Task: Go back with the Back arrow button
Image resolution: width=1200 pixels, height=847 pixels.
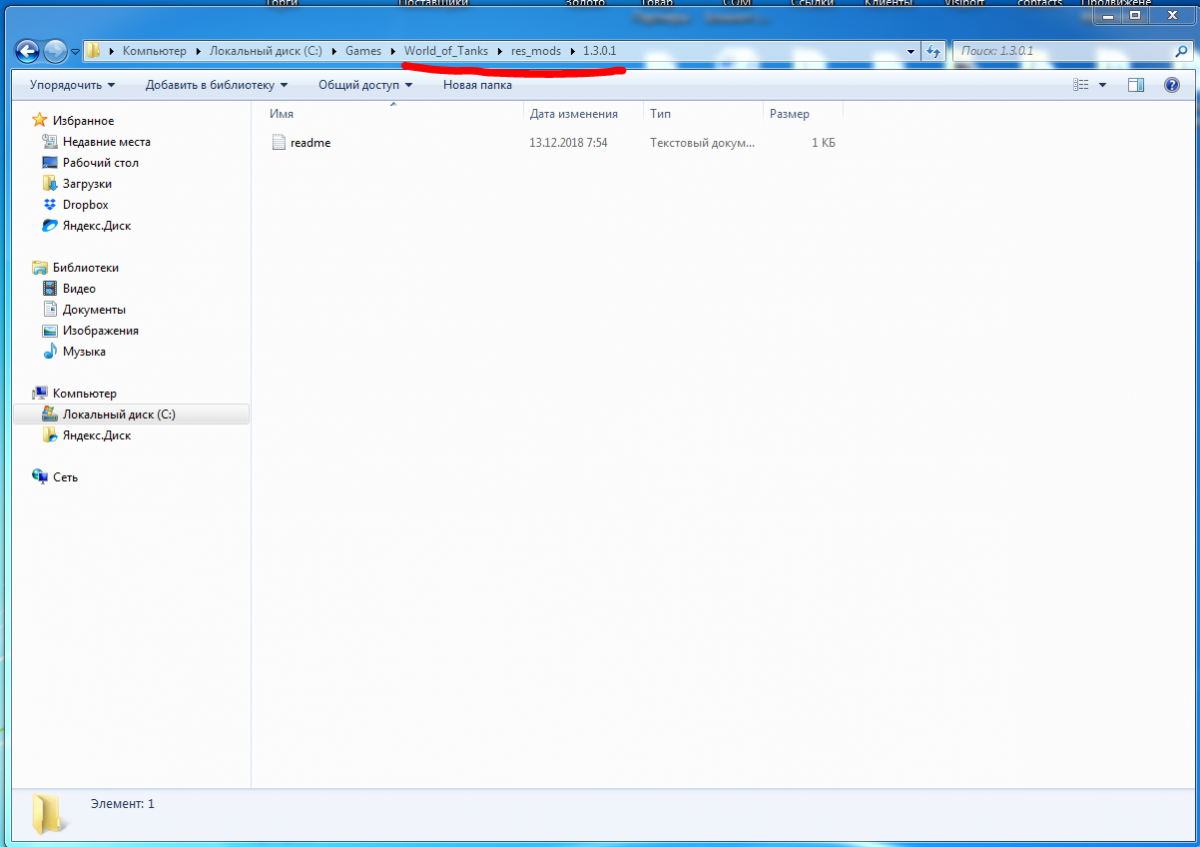Action: point(28,51)
